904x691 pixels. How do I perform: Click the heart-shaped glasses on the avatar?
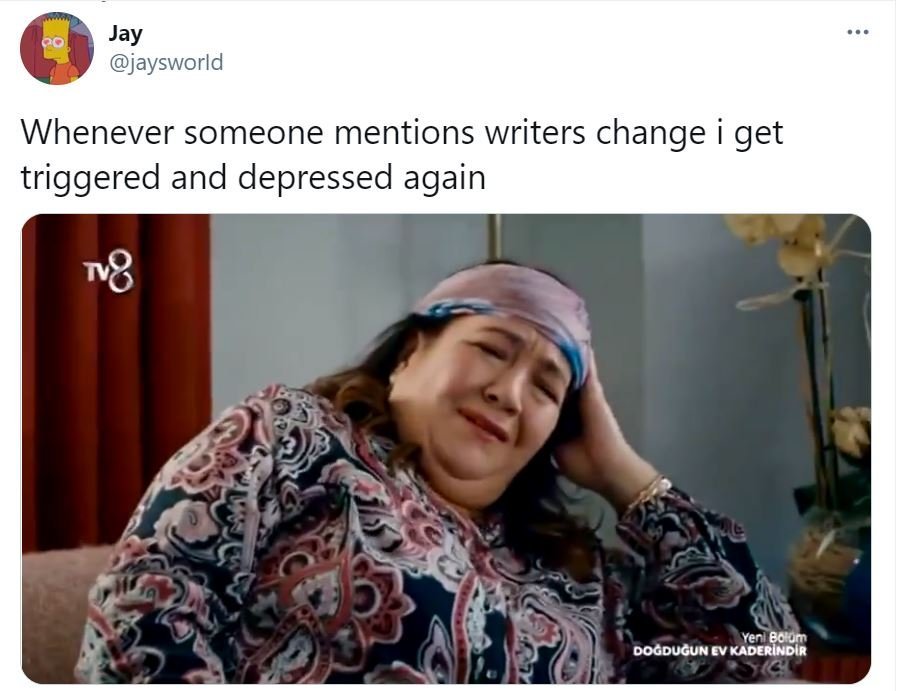[x=56, y=43]
